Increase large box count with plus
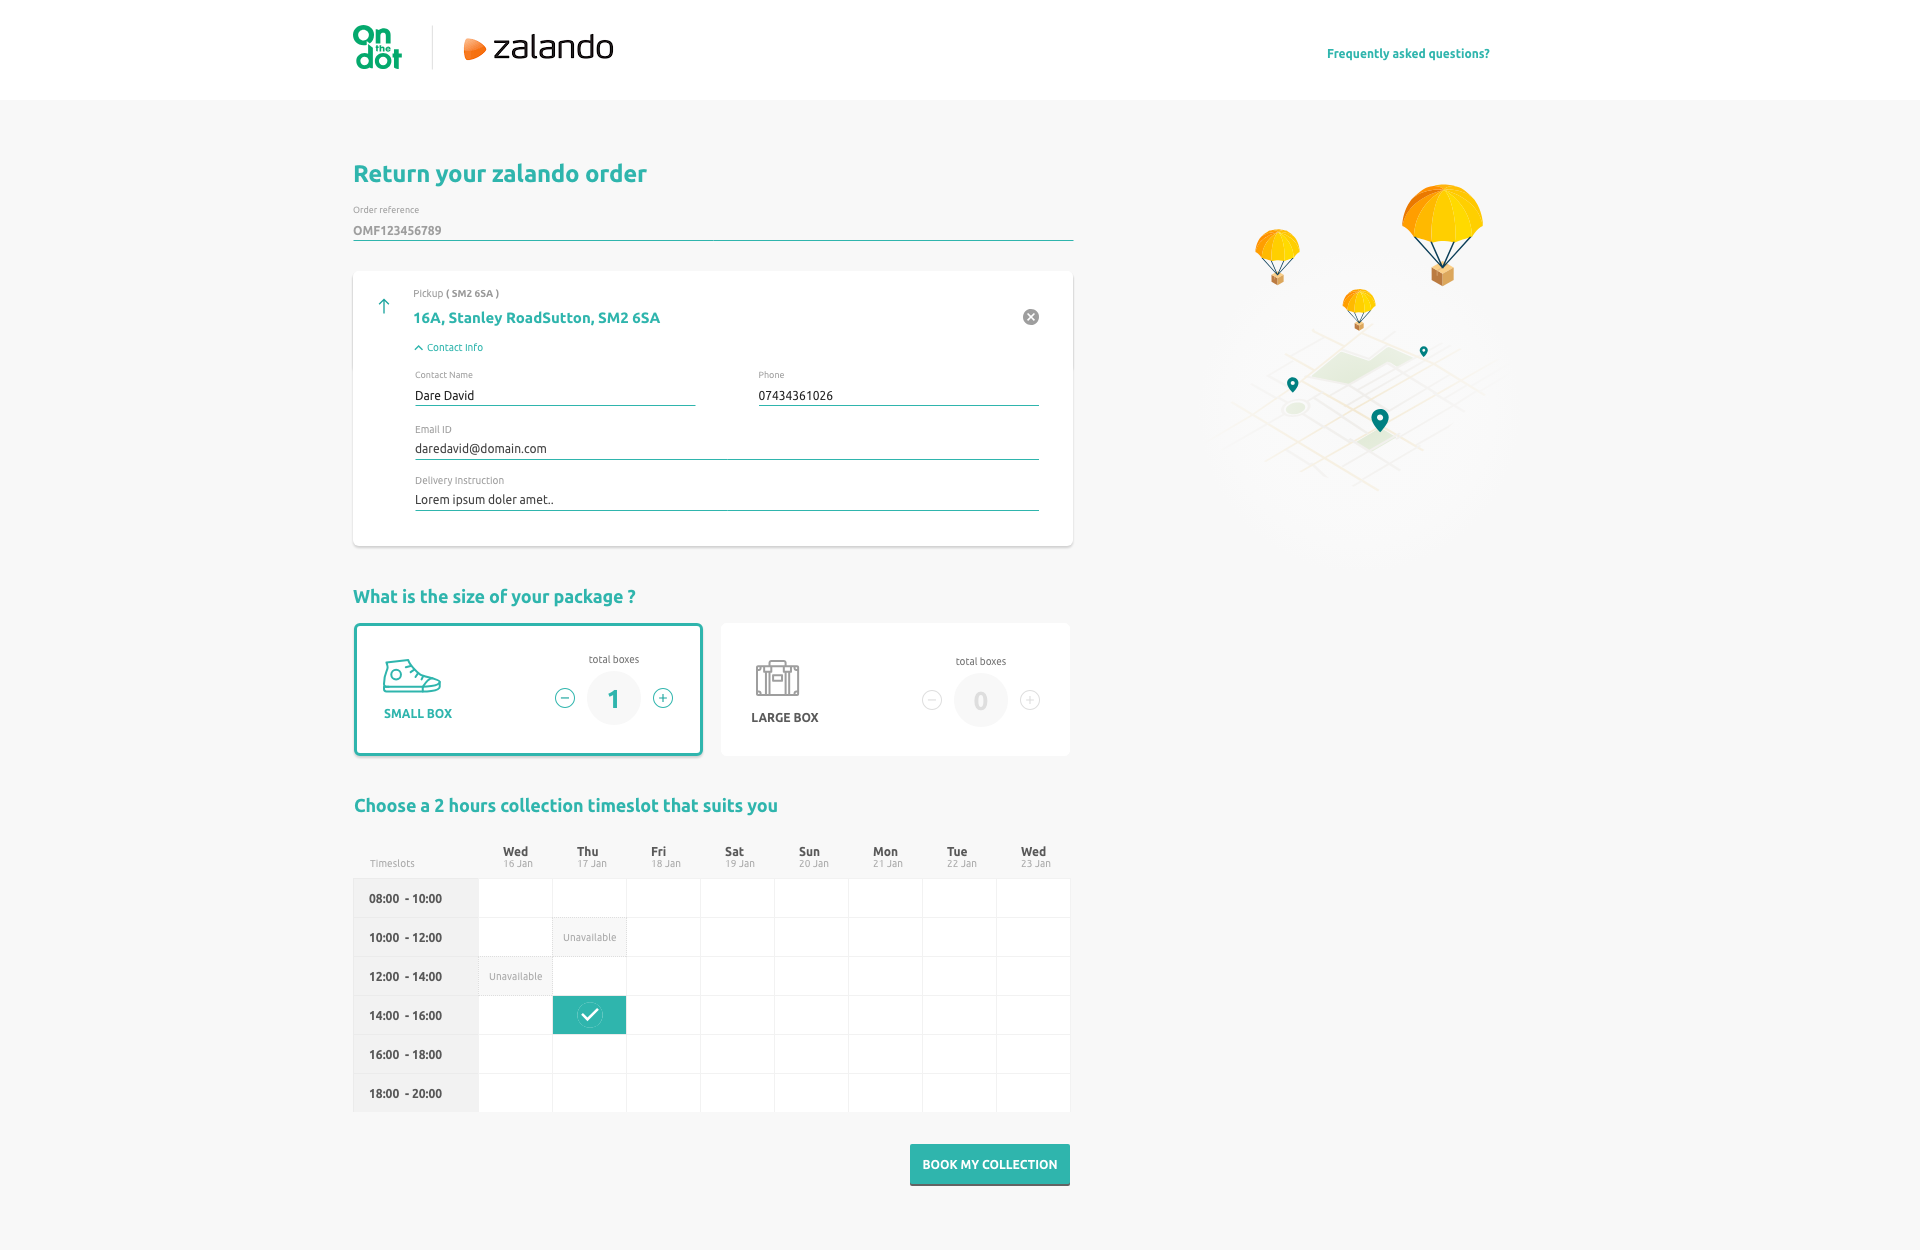This screenshot has width=1920, height=1250. coord(1030,700)
